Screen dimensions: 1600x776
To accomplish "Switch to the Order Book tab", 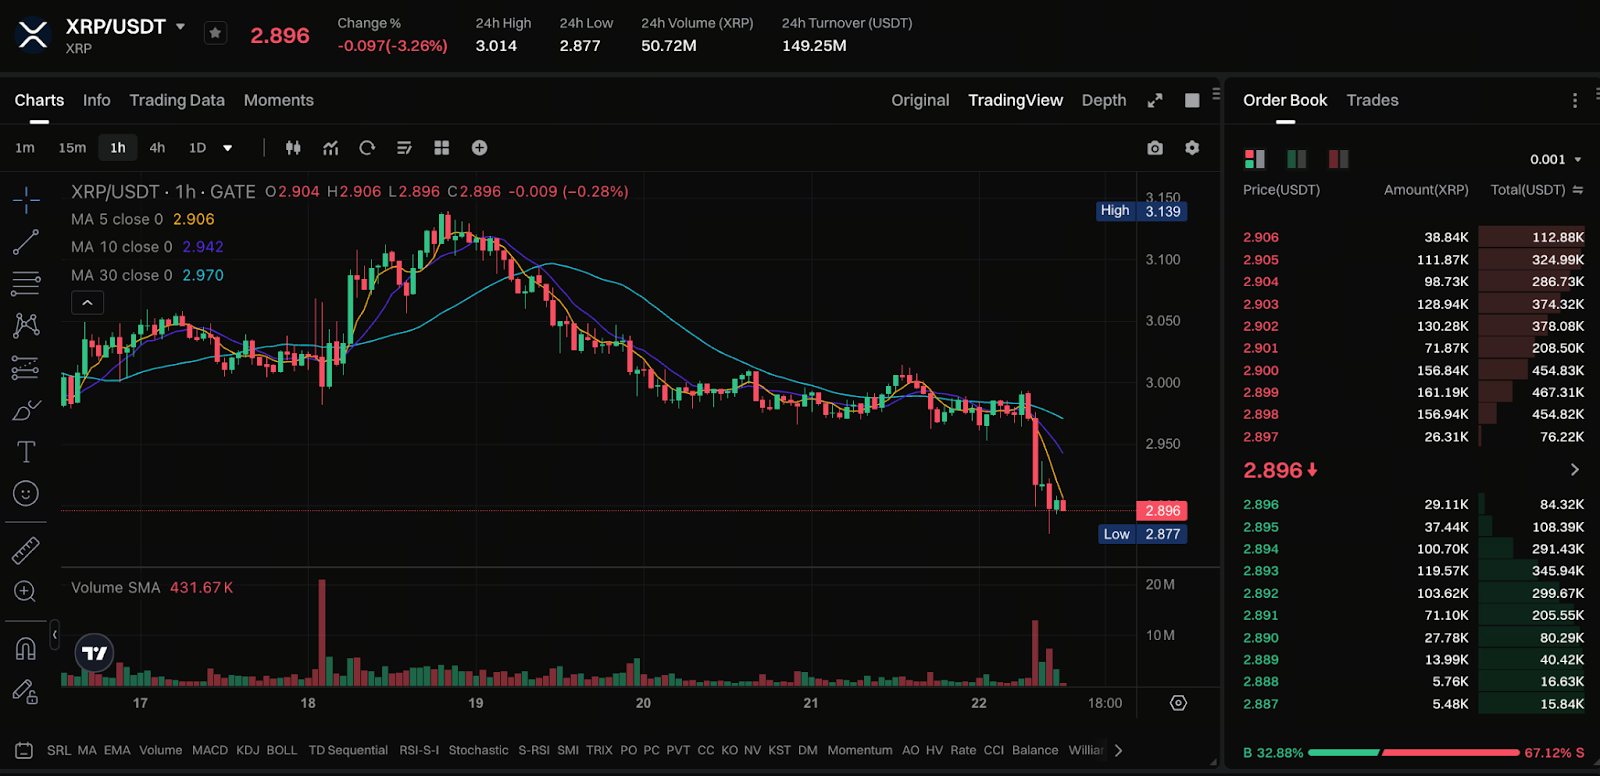I will 1285,100.
